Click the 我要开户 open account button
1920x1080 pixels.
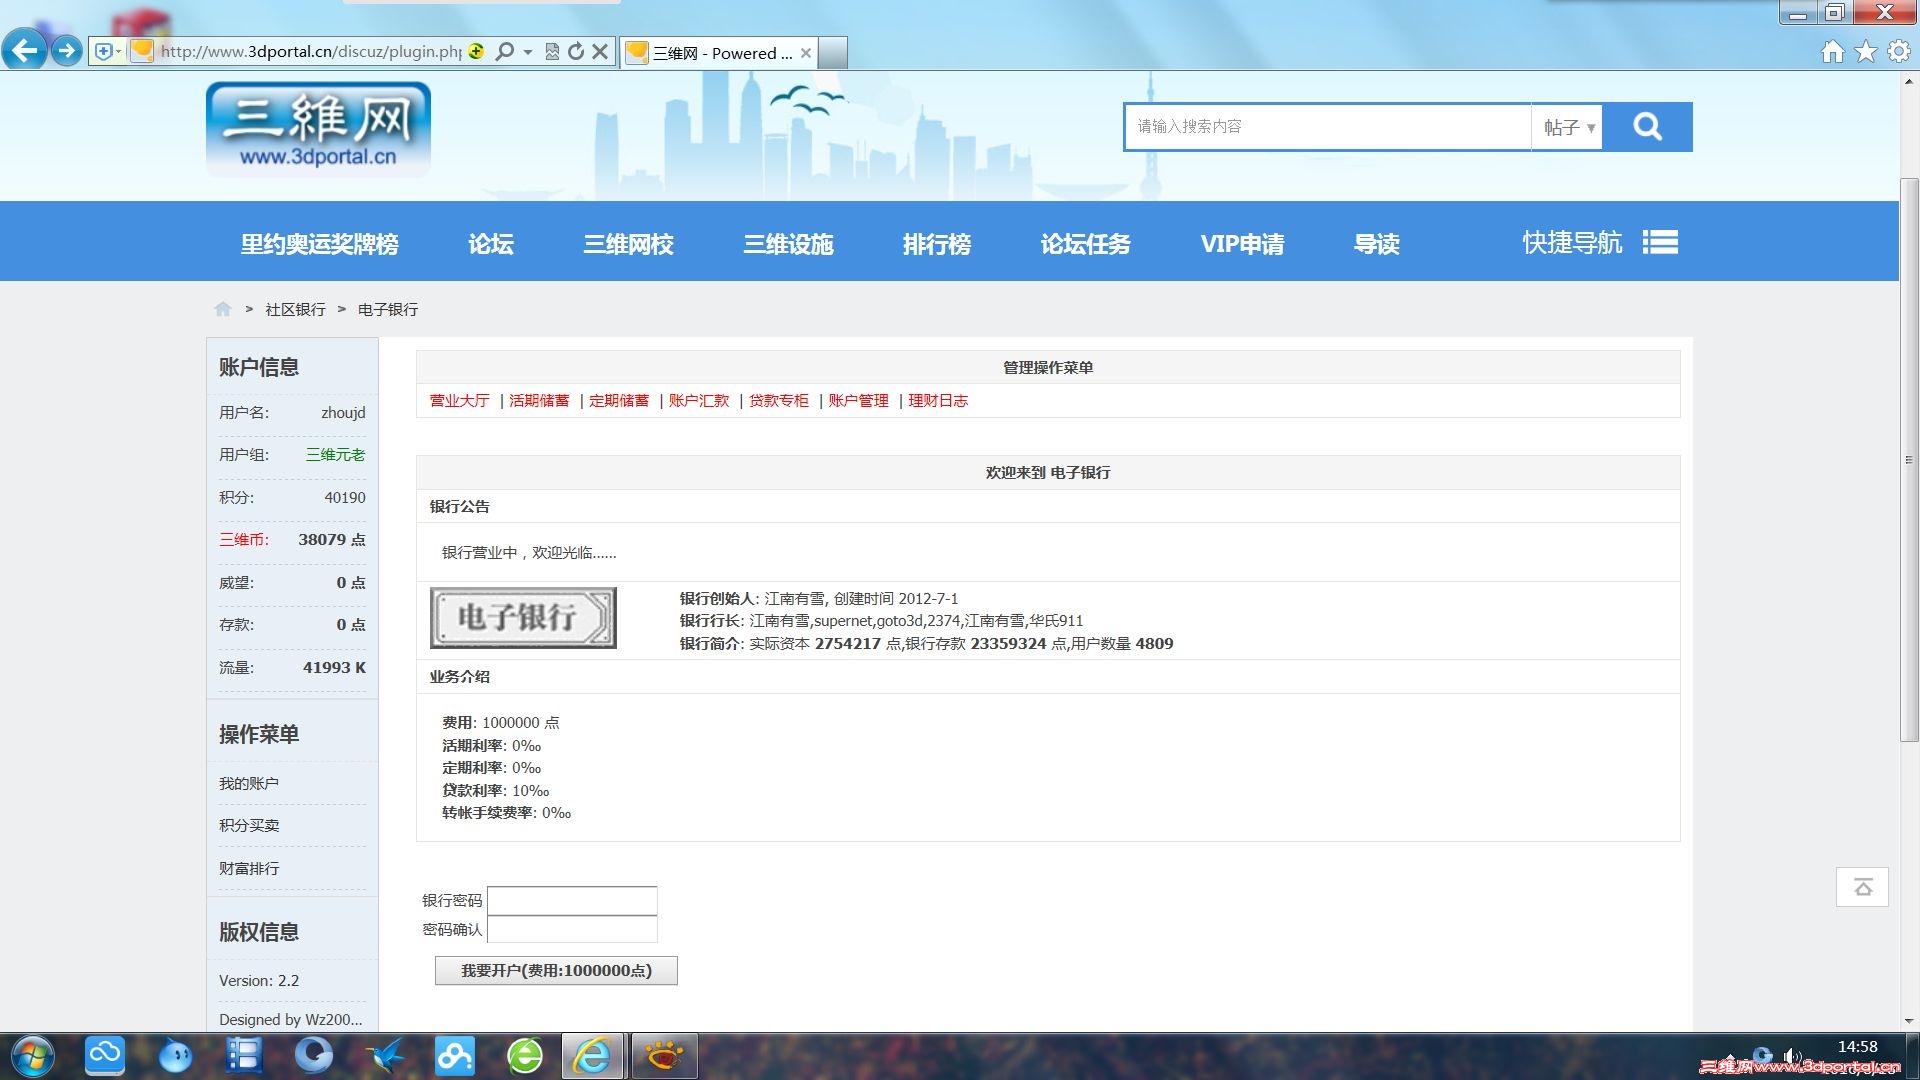pyautogui.click(x=556, y=971)
